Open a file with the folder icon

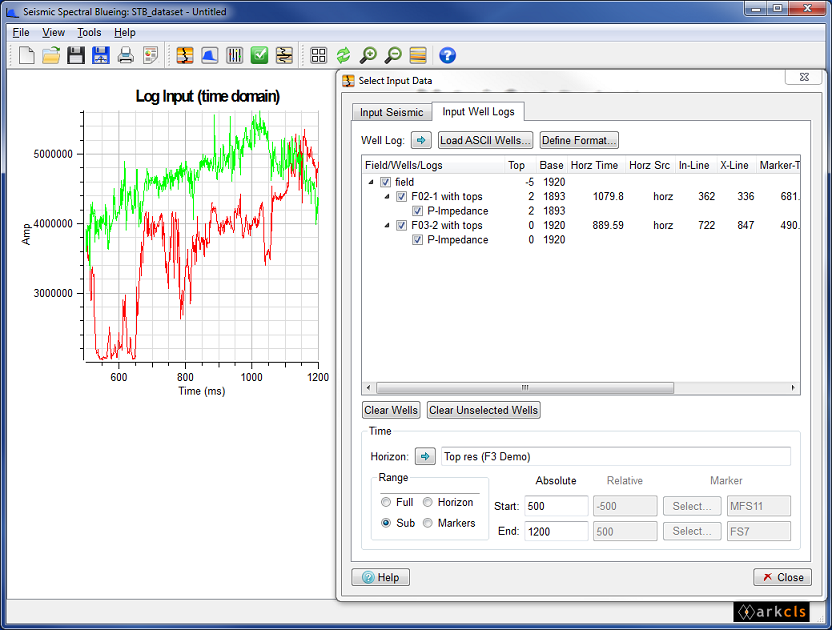click(51, 55)
